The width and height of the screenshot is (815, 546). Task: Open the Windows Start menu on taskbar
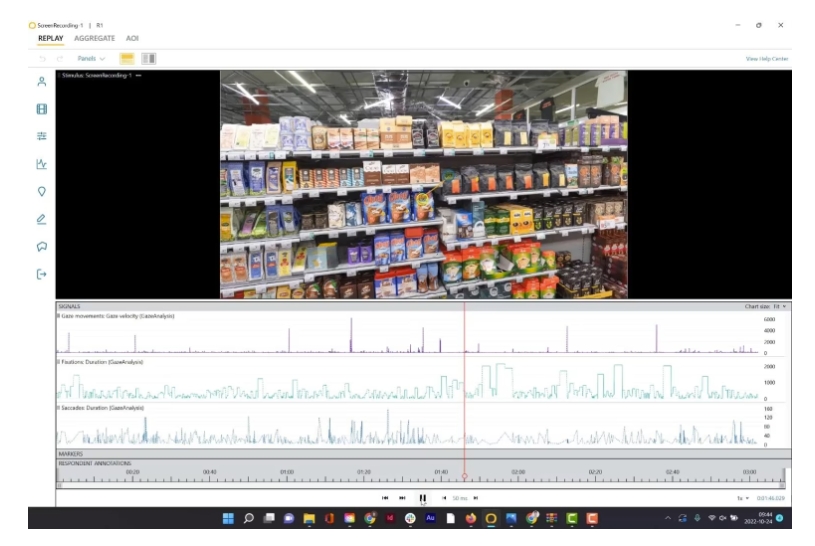click(228, 518)
